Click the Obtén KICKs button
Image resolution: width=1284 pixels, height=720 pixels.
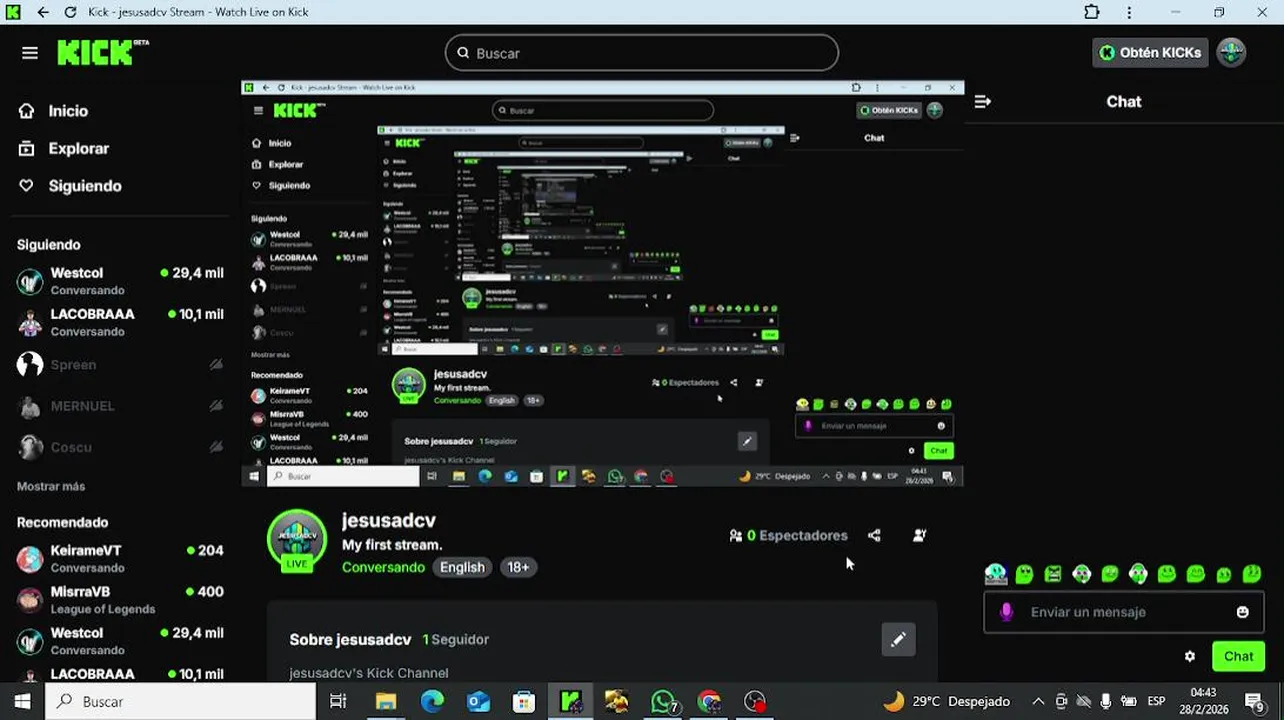1150,53
